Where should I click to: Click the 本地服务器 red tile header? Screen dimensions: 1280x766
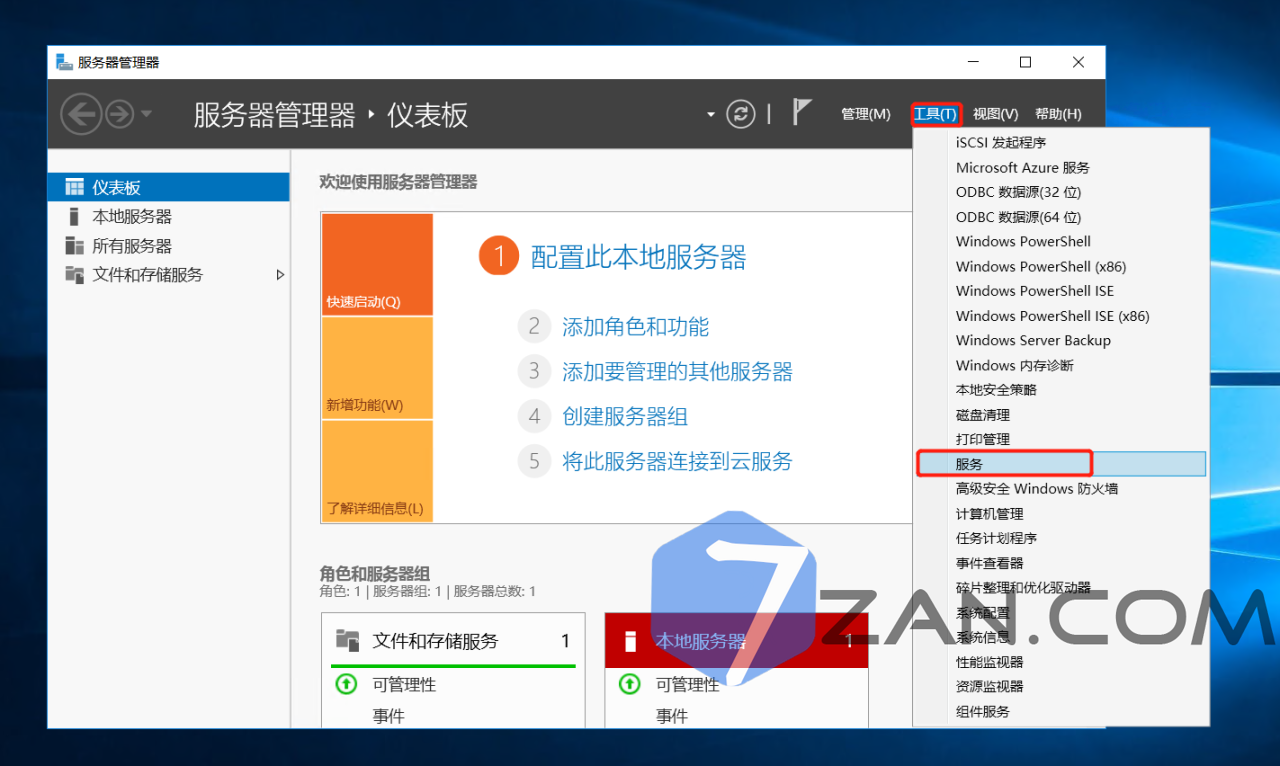pos(736,641)
